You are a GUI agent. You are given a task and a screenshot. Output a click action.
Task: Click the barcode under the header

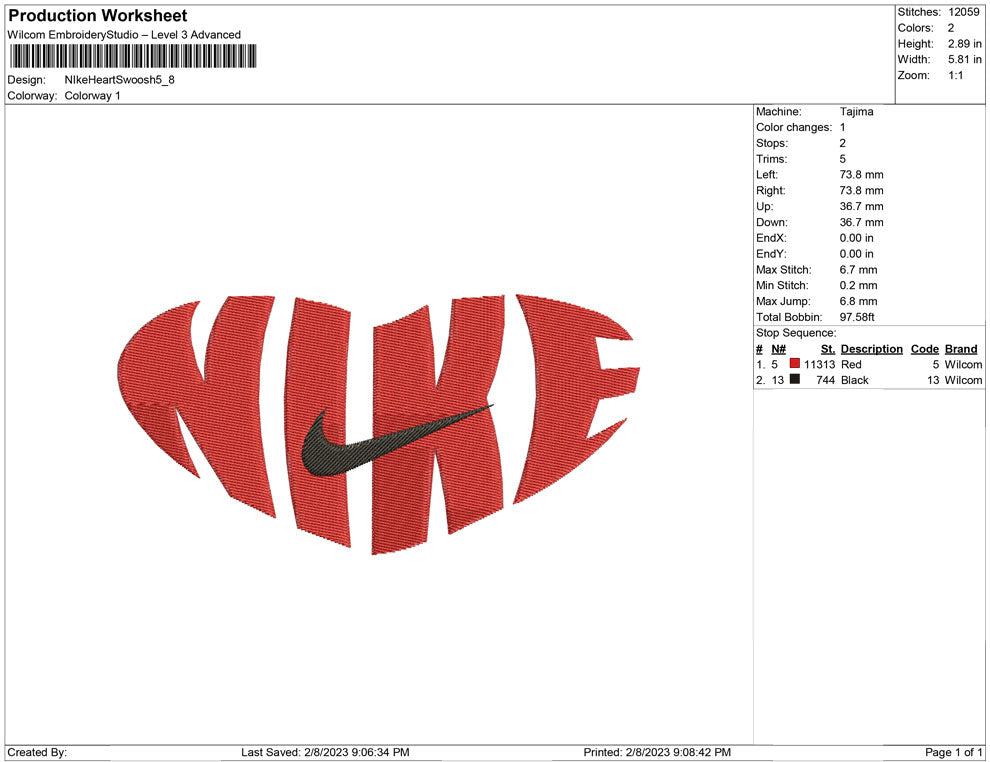coord(133,56)
